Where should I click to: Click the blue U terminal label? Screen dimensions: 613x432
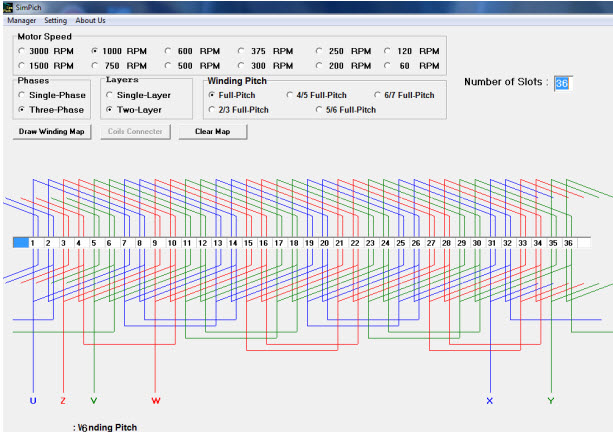[33, 401]
